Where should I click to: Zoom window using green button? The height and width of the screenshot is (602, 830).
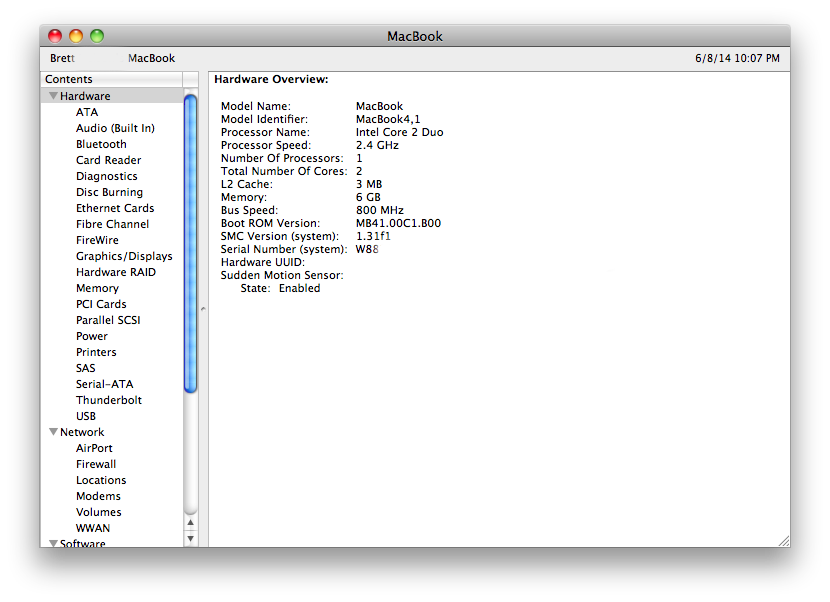97,36
